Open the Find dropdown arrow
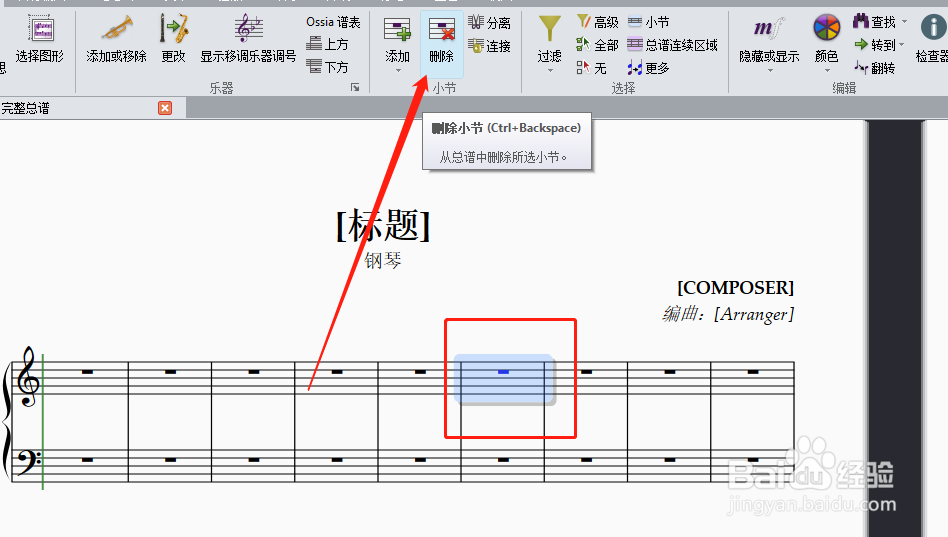This screenshot has width=948, height=537. point(904,22)
